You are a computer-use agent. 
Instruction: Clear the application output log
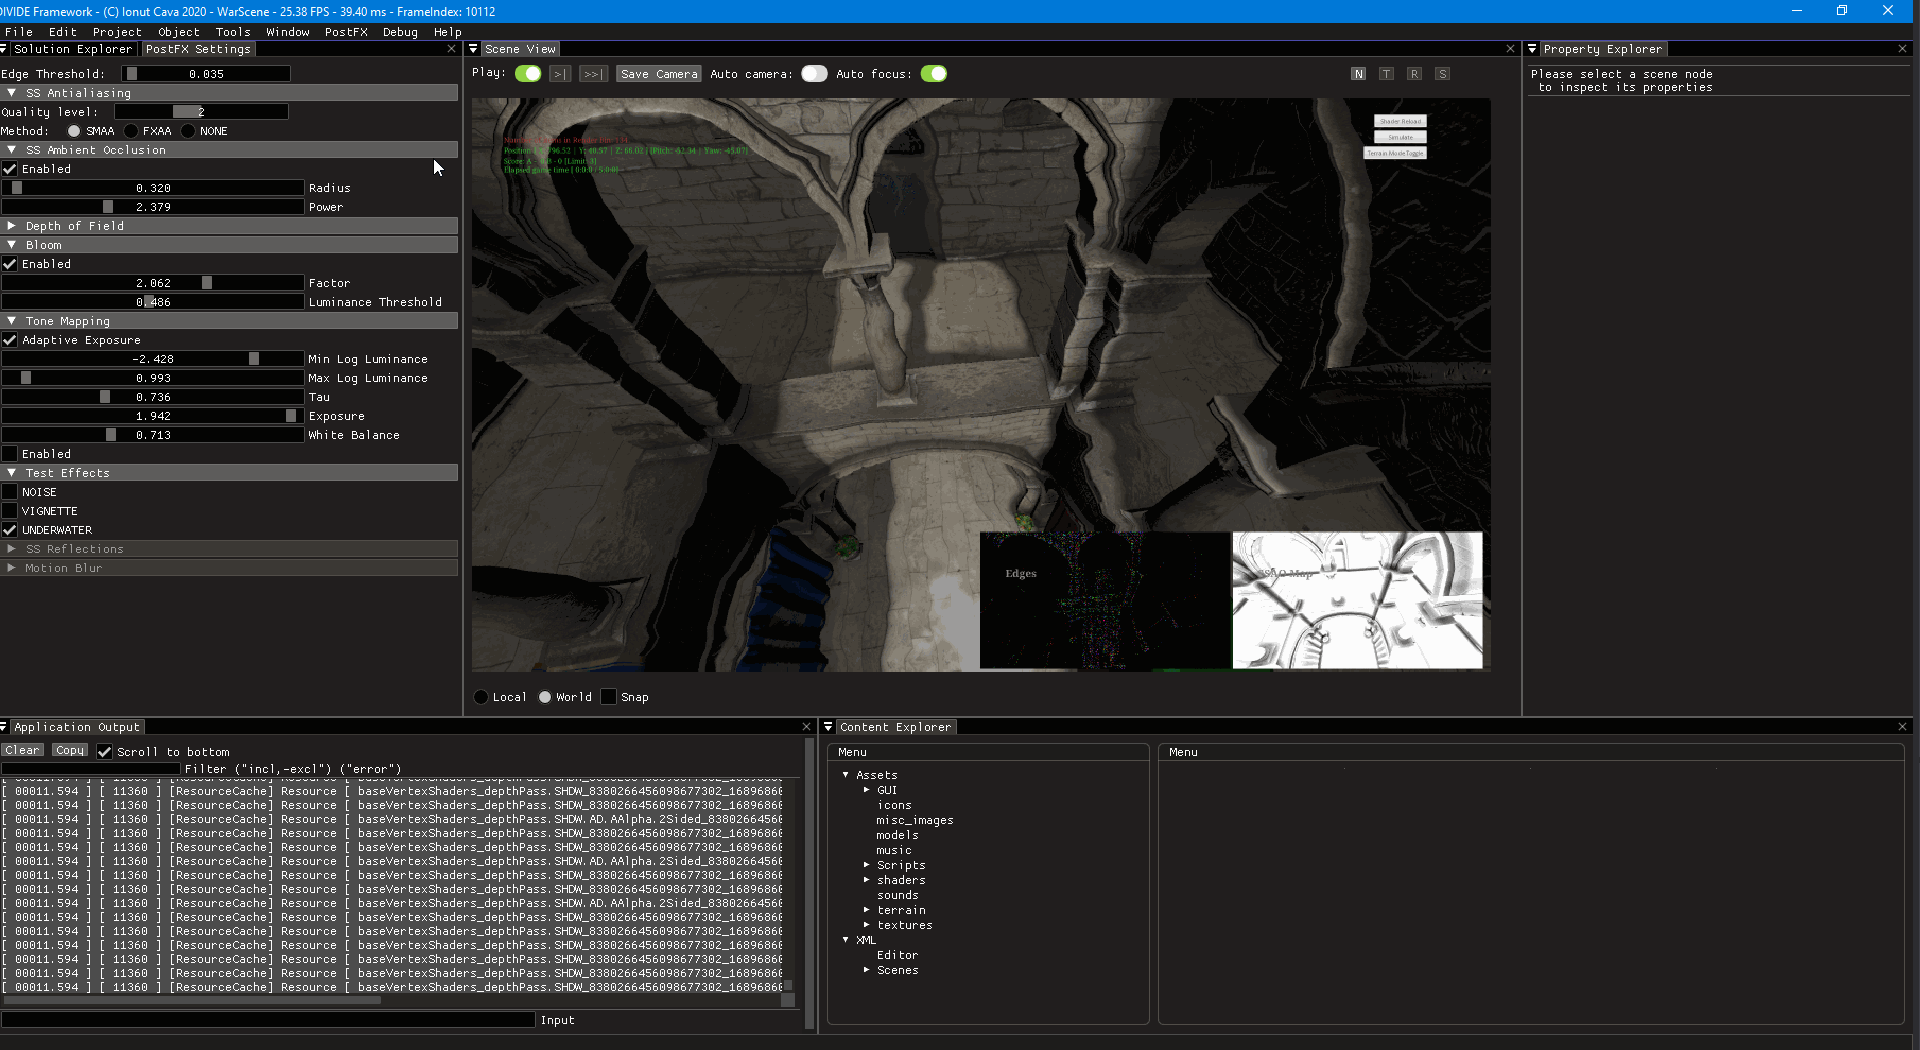pos(22,750)
